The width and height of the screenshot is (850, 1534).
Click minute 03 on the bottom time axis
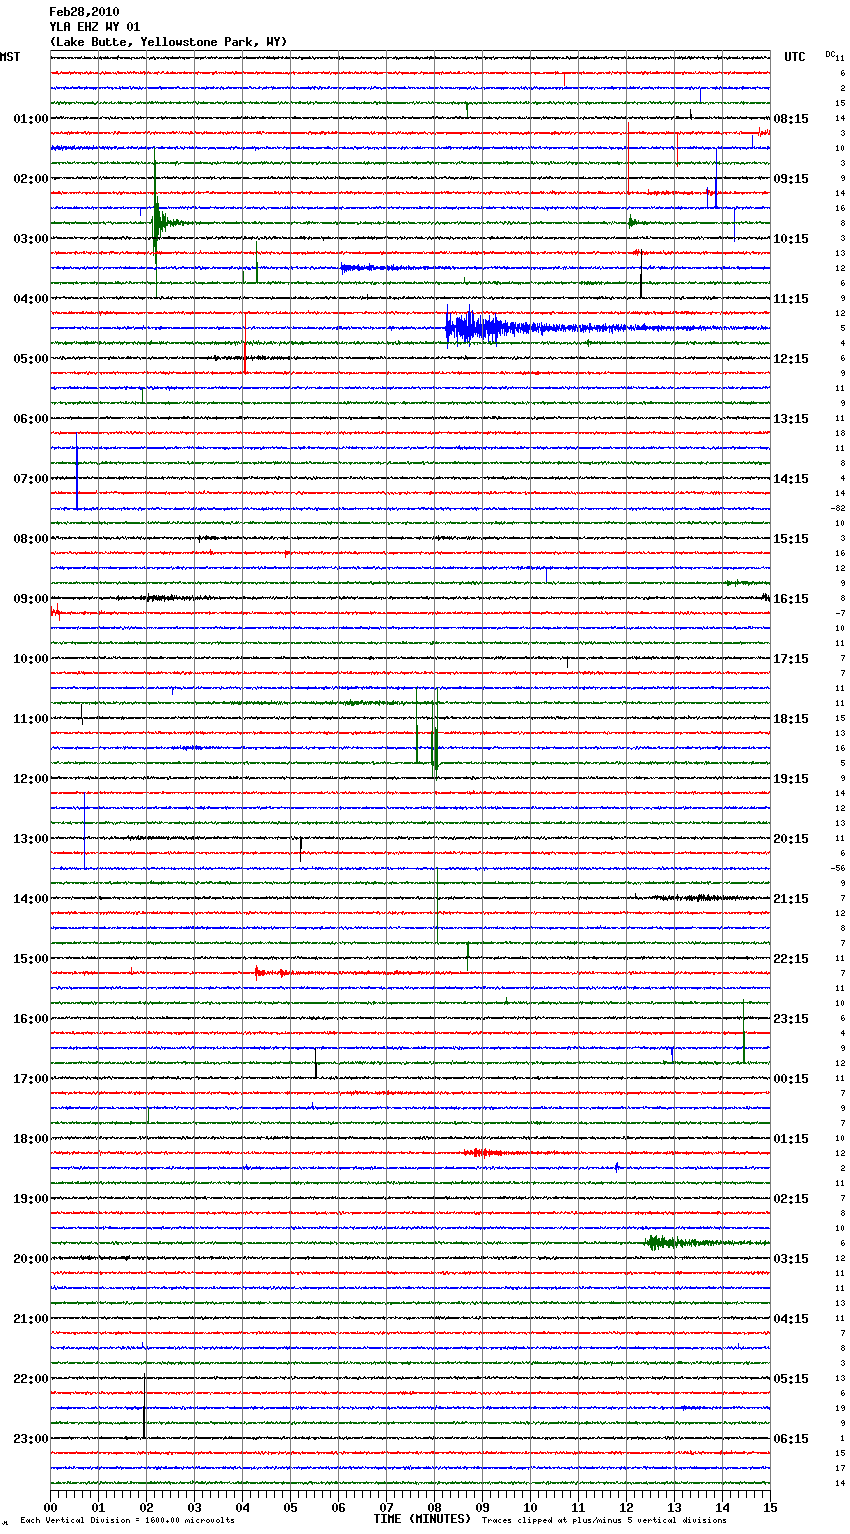(195, 1506)
